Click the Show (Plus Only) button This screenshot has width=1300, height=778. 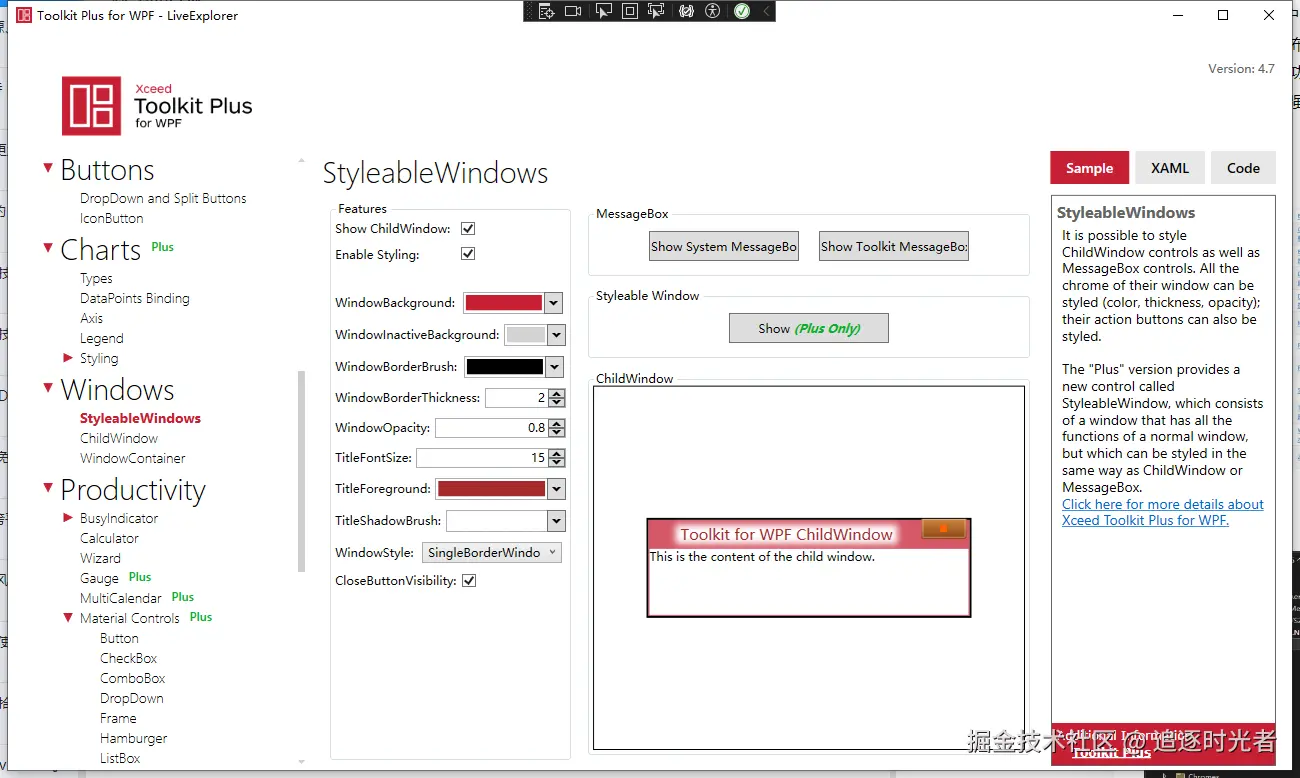809,328
